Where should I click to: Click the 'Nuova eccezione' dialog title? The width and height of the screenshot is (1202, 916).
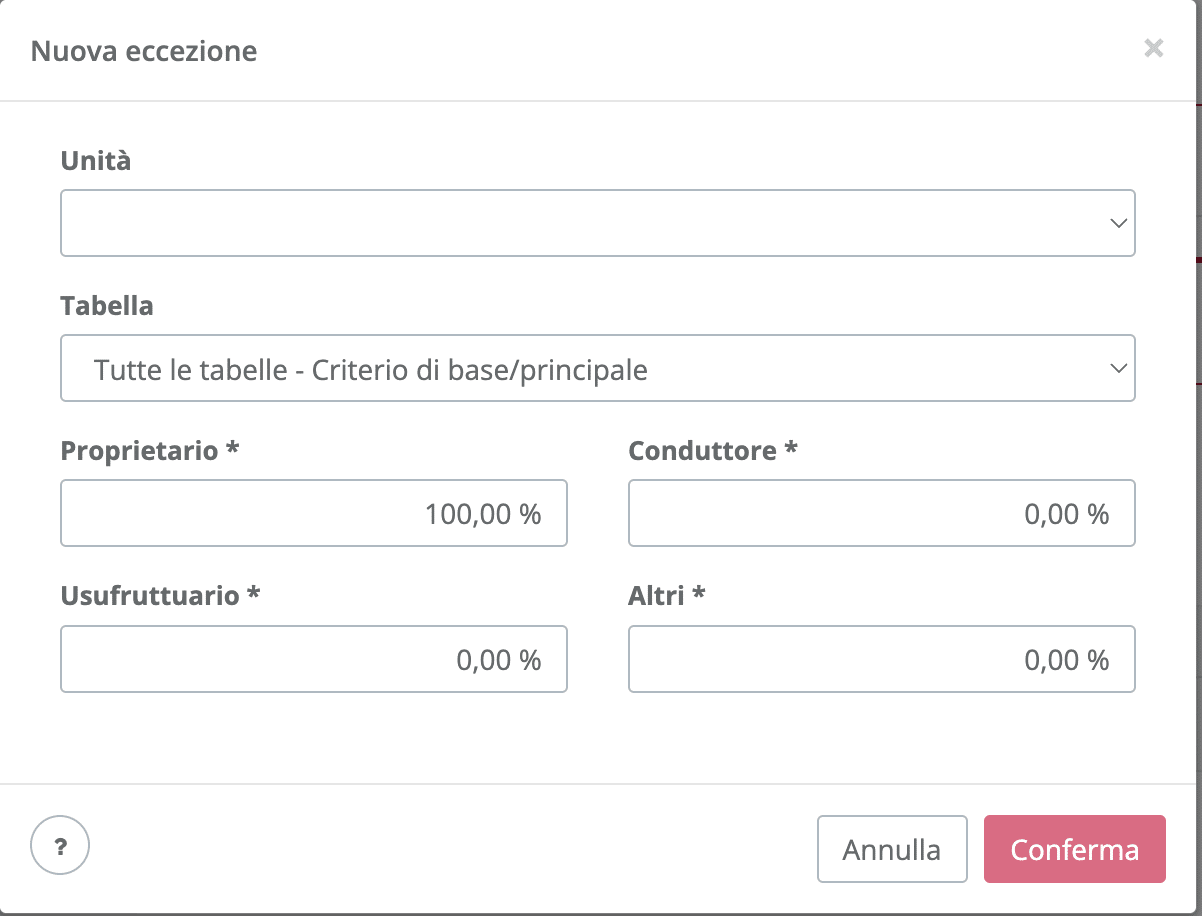pyautogui.click(x=144, y=51)
